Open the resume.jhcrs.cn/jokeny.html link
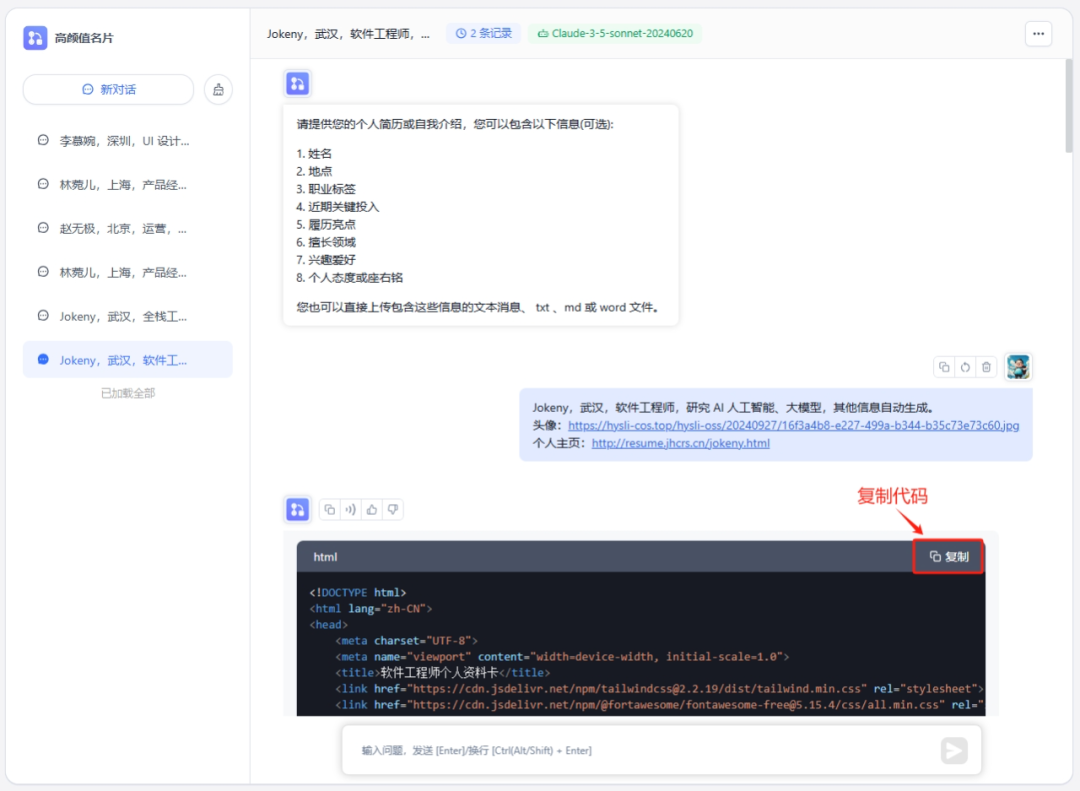The width and height of the screenshot is (1080, 791). [x=680, y=443]
